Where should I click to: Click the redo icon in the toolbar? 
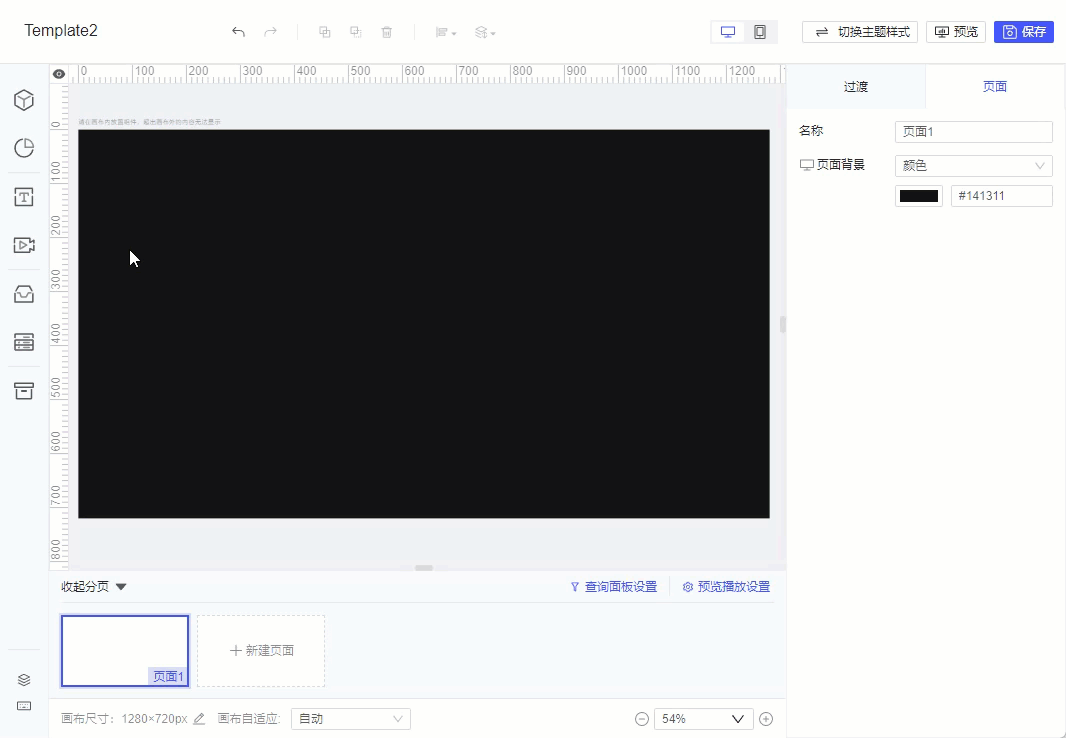coord(270,31)
